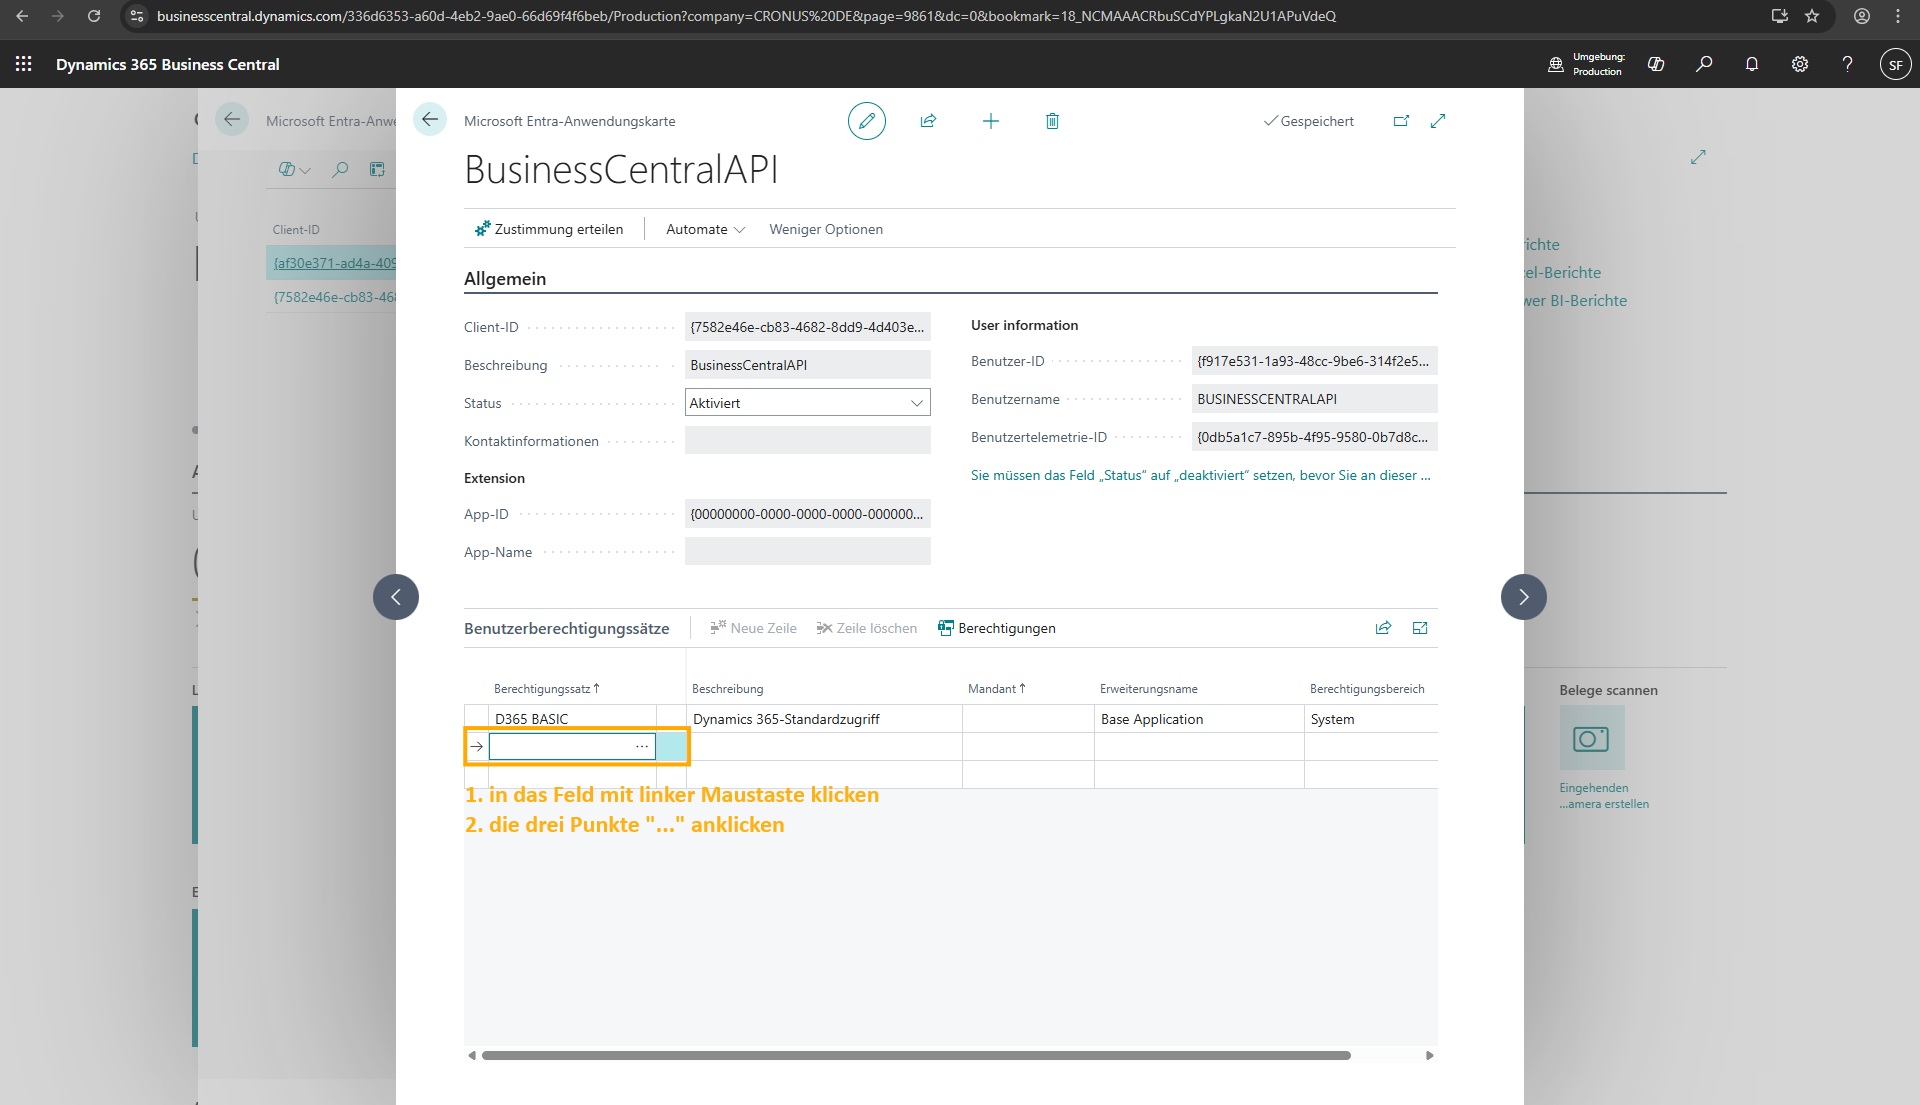This screenshot has width=1920, height=1105.
Task: Click the Beschreibung field with BusinessCentralAPI
Action: (x=808, y=365)
